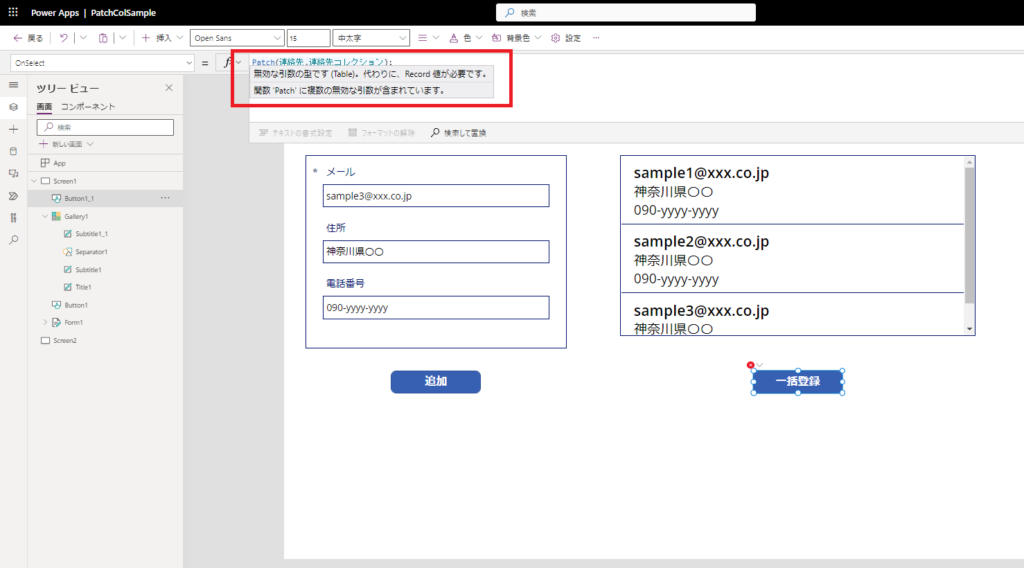1024x568 pixels.
Task: Select the sample3@xxx.co.jp gallery item
Action: pyautogui.click(x=792, y=315)
